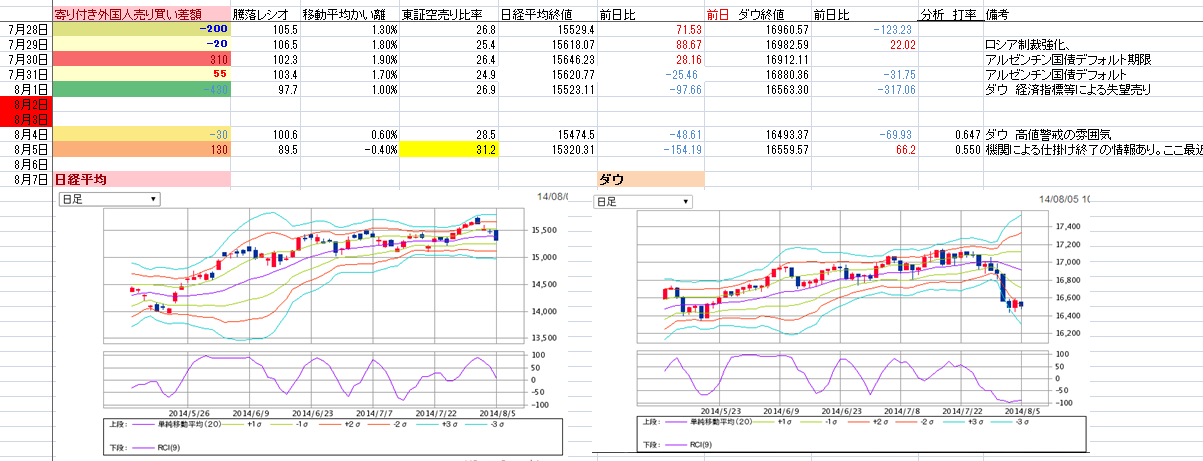The width and height of the screenshot is (1203, 461).
Task: Select the 騰落レシオ column header
Action: [x=264, y=15]
